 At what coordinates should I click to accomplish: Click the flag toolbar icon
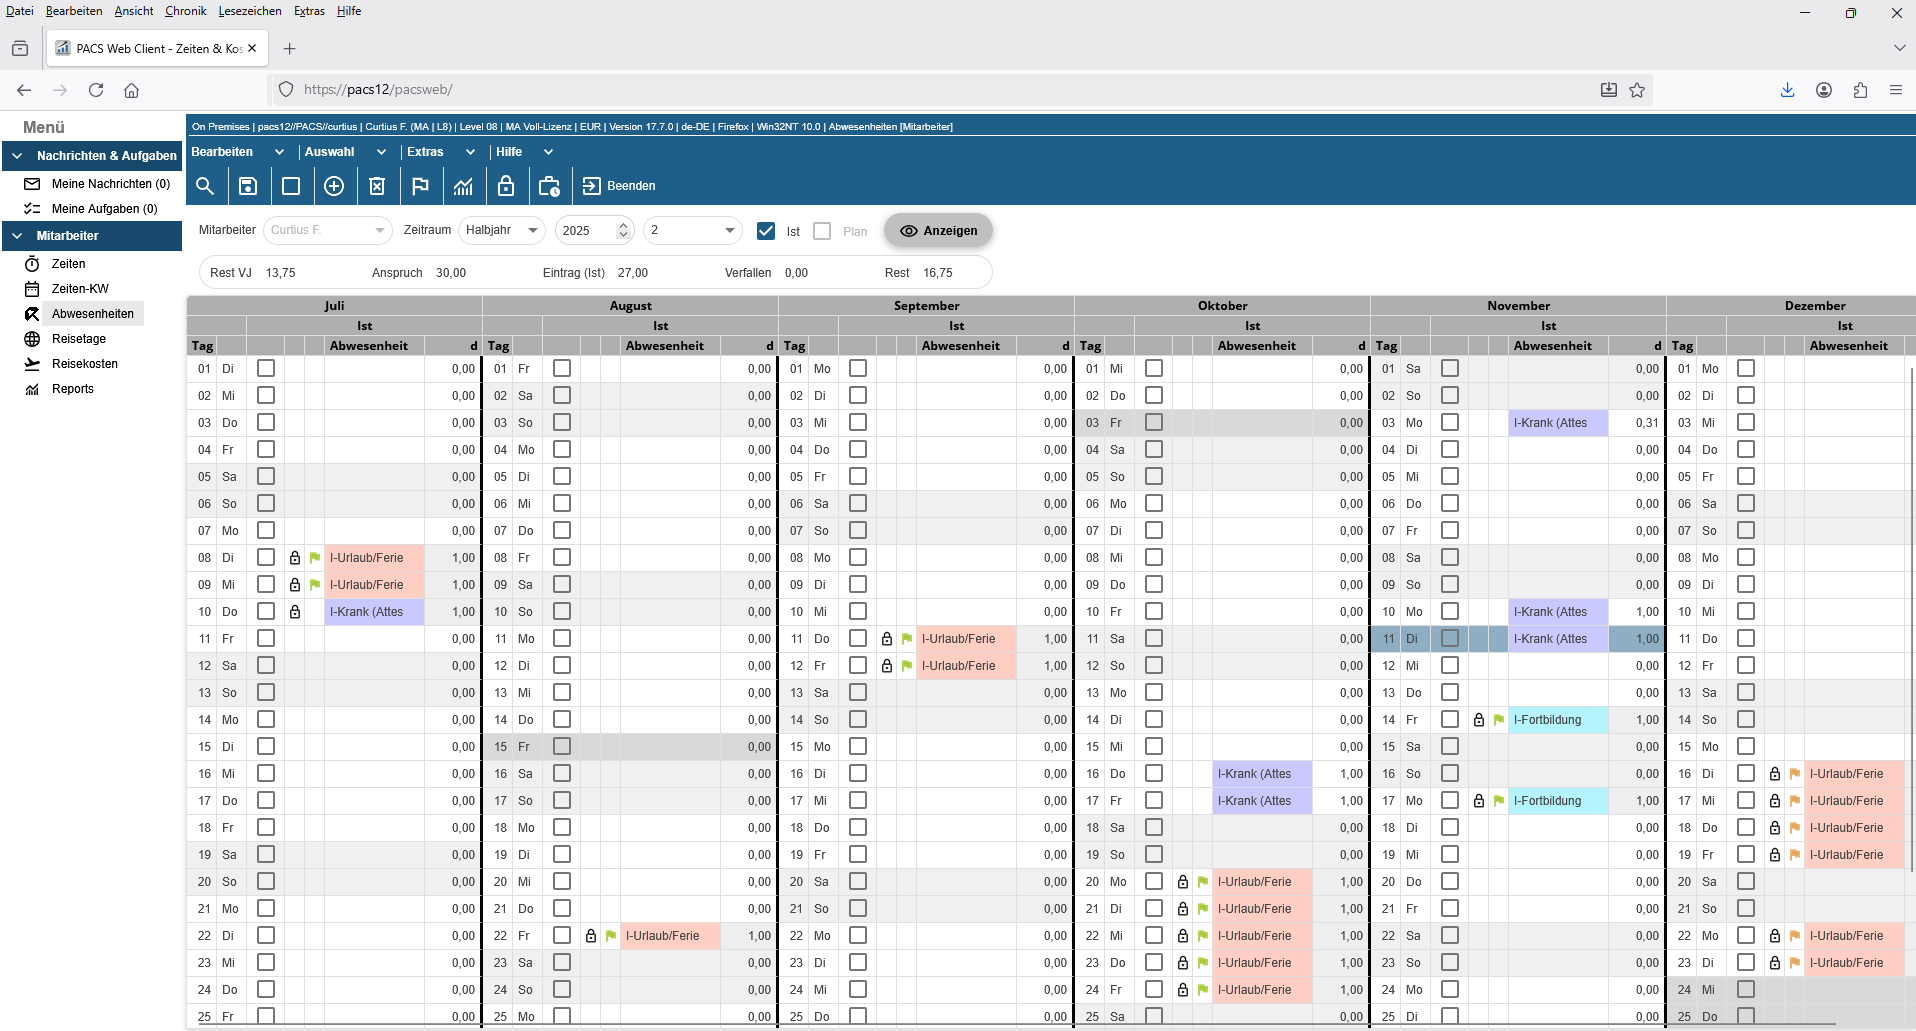point(420,186)
